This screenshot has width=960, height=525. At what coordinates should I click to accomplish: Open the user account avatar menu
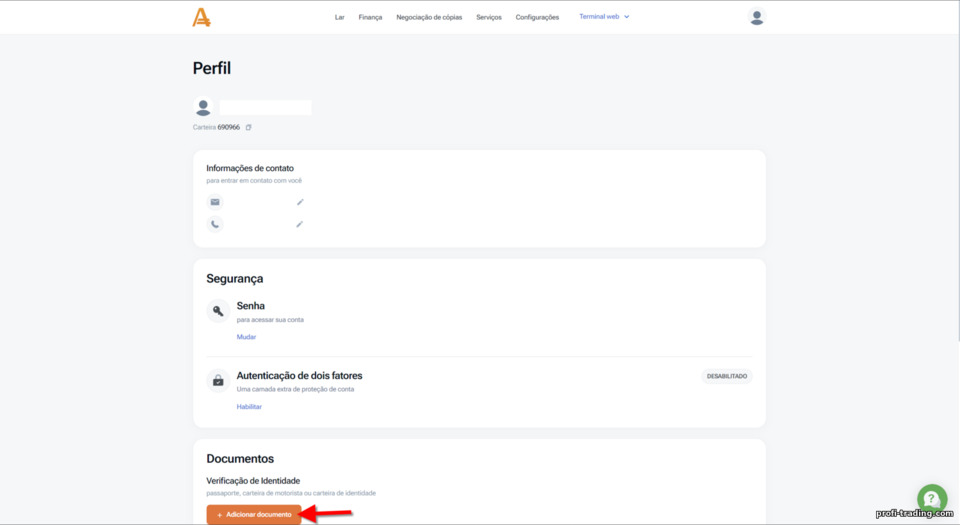tap(757, 17)
